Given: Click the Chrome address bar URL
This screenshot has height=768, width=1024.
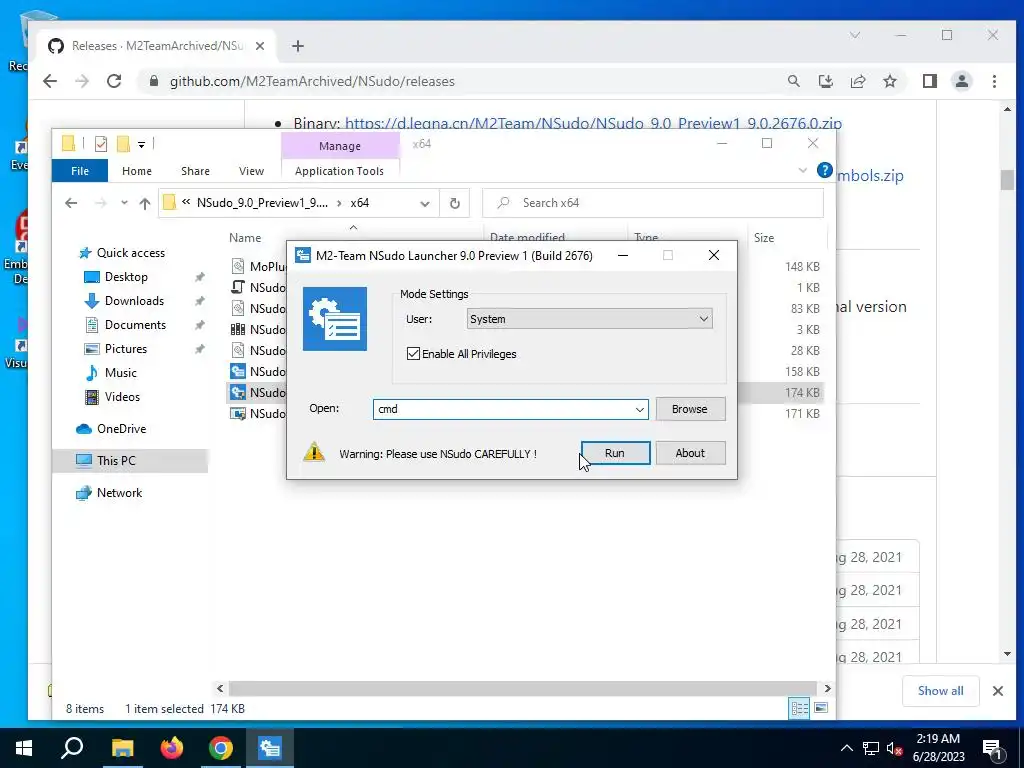Looking at the screenshot, I should (x=312, y=82).
